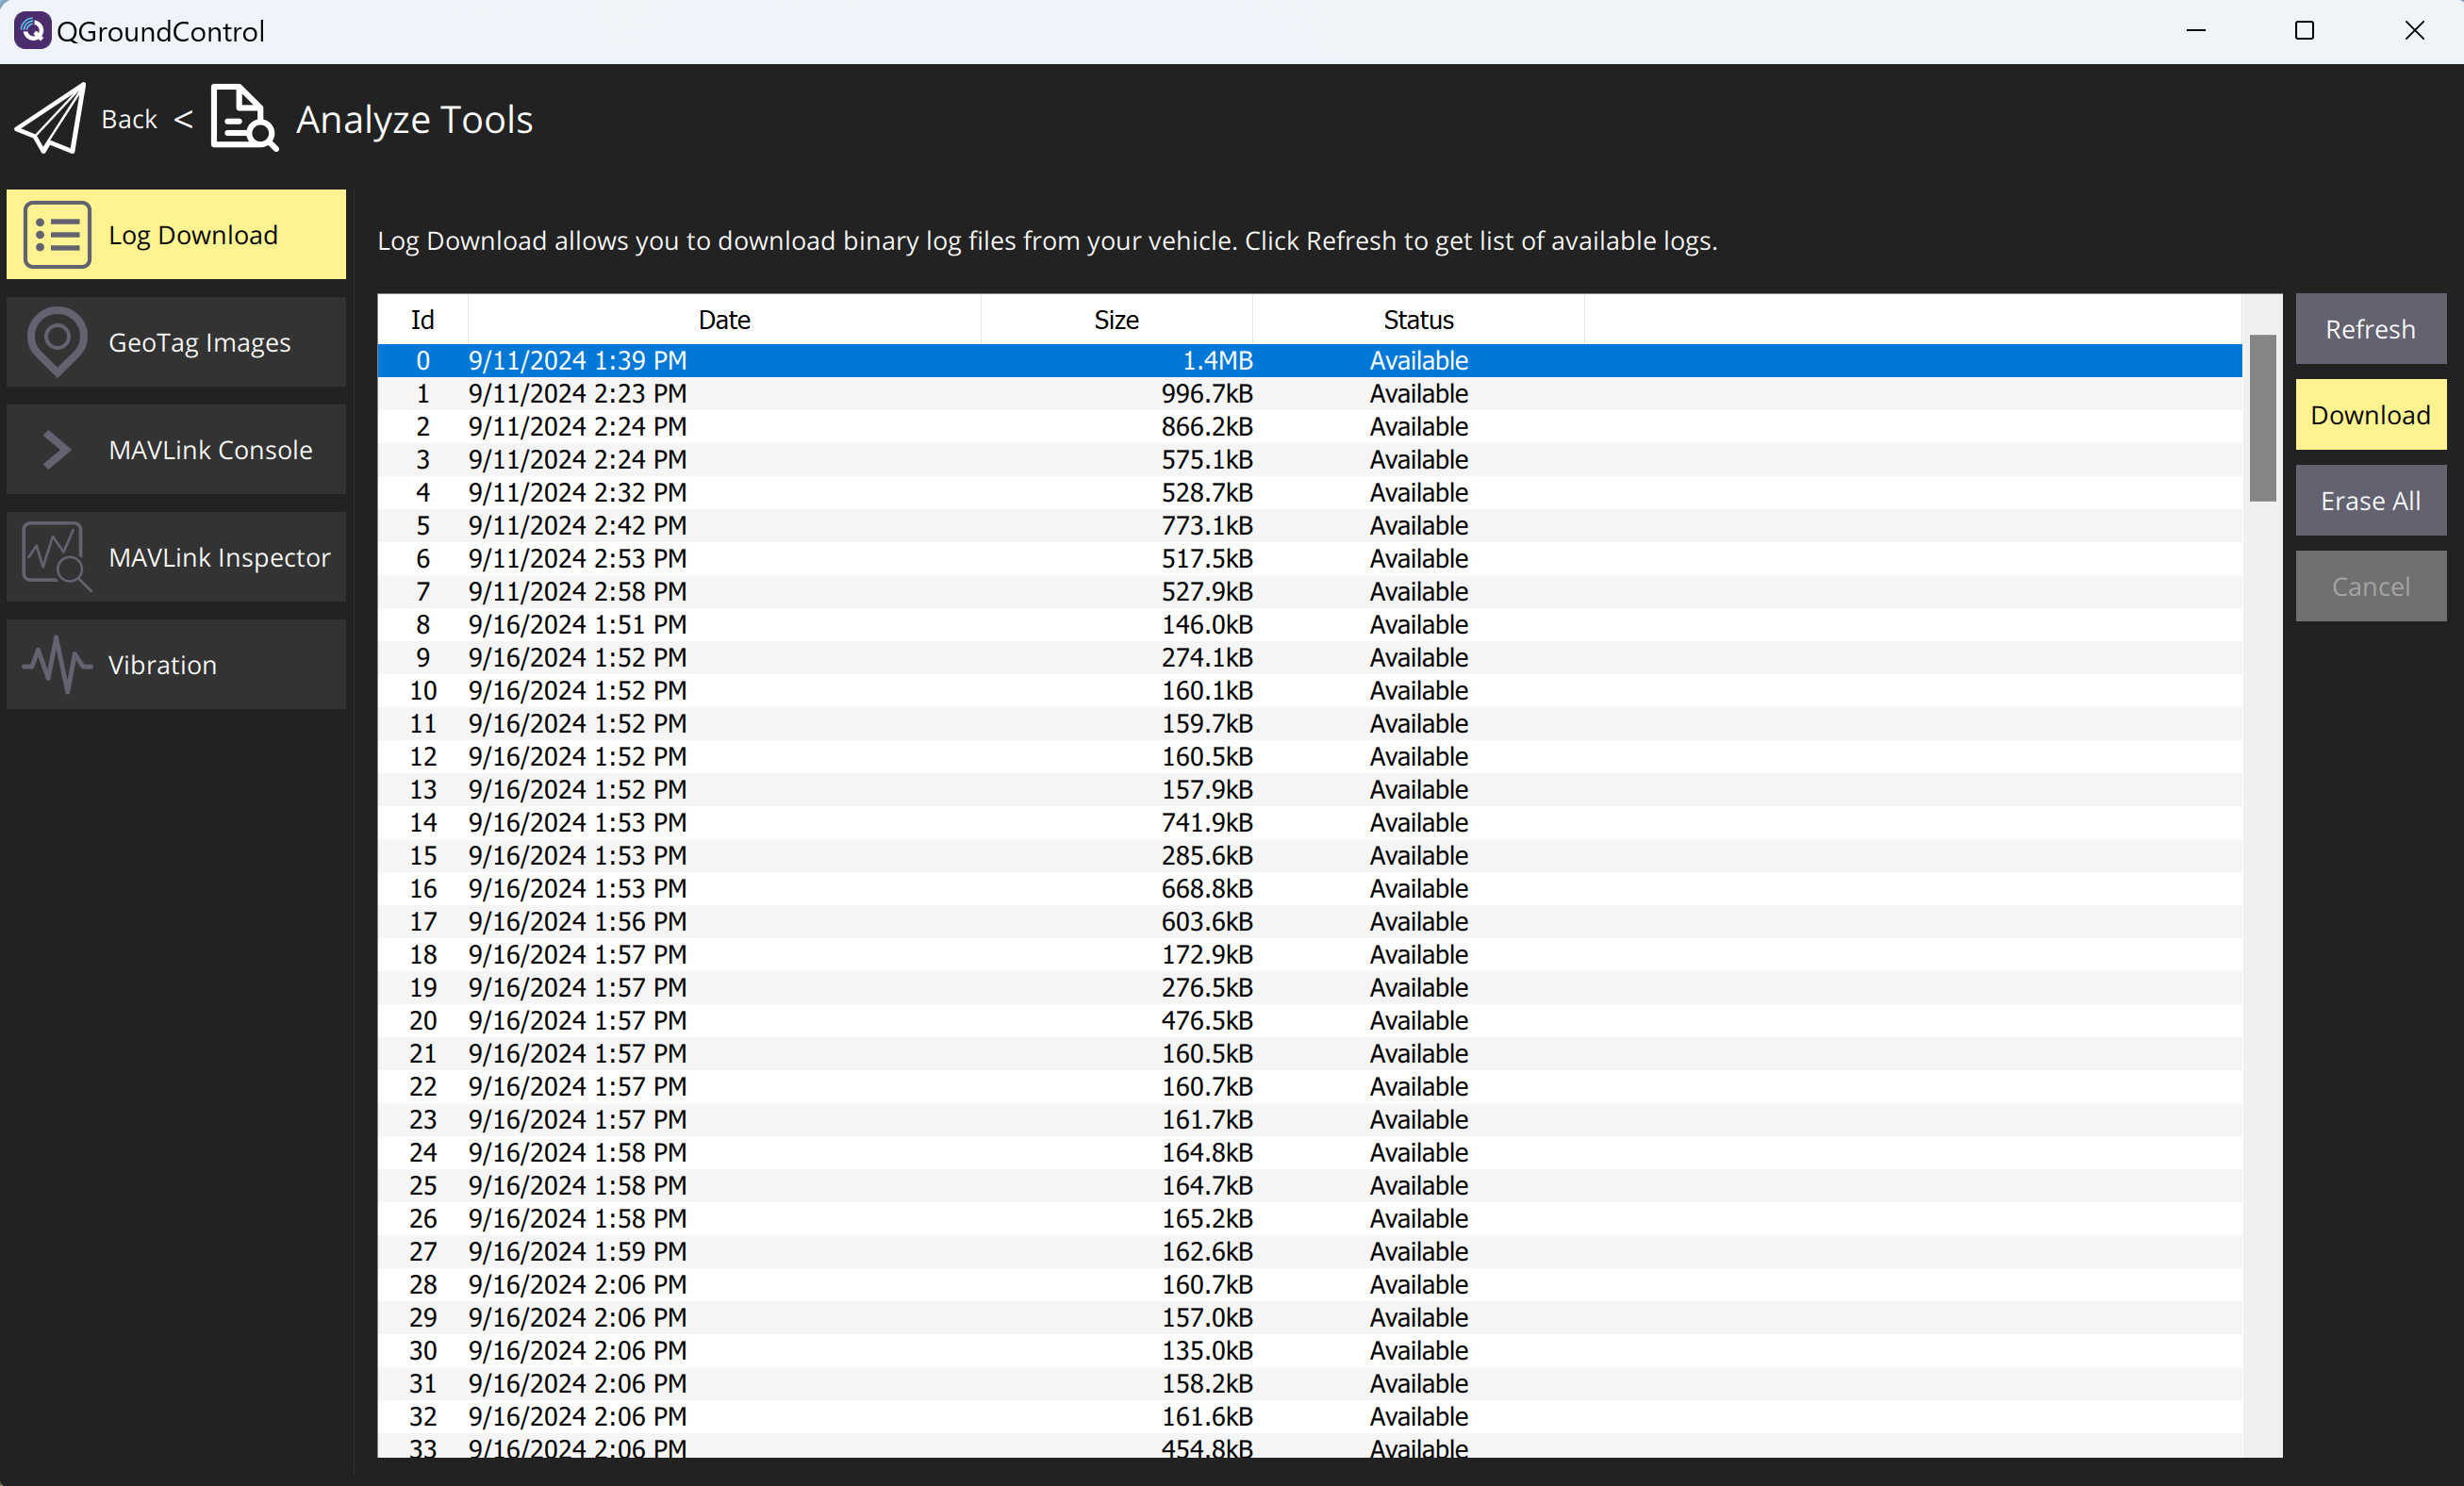
Task: Select log 23 with size 161.7kB
Action: [1309, 1120]
